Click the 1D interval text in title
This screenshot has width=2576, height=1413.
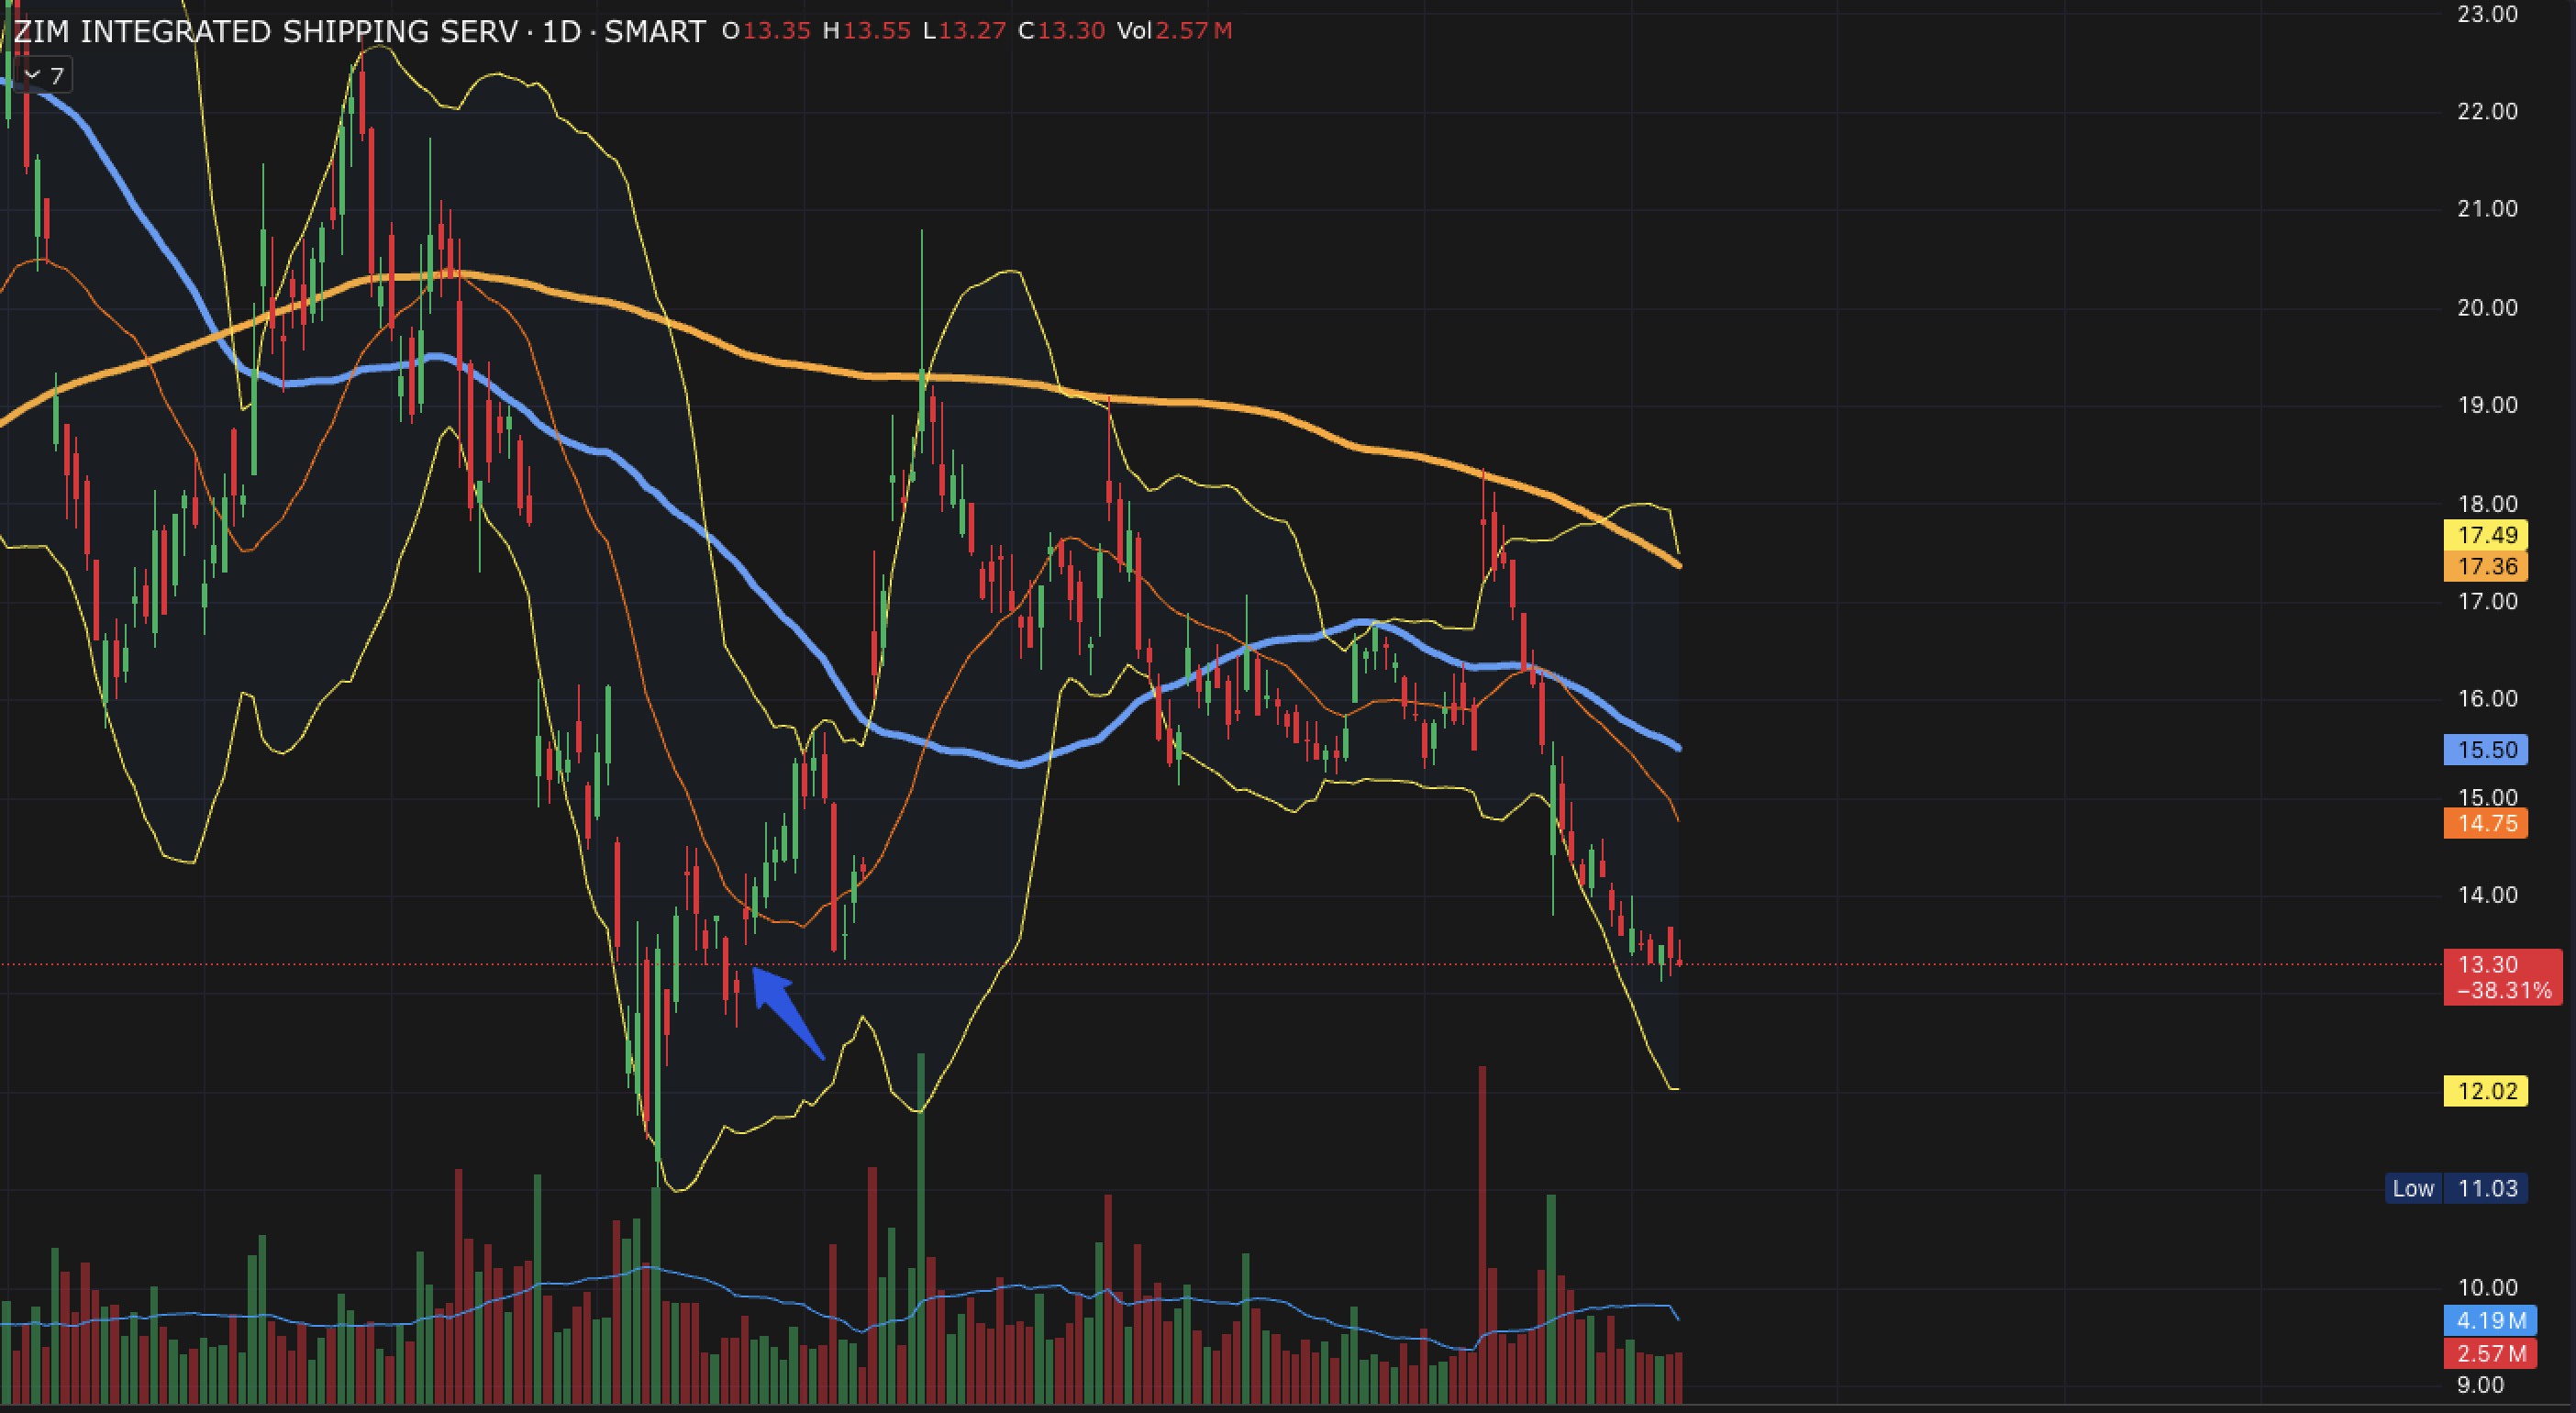click(x=561, y=32)
